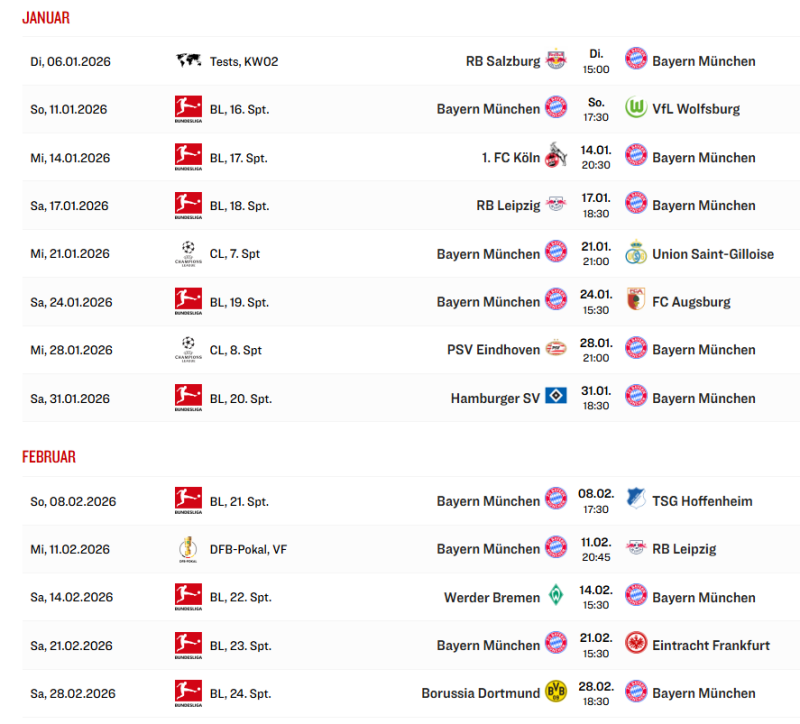Click the Werder Bremen crest
Image resolution: width=800 pixels, height=724 pixels.
point(556,597)
